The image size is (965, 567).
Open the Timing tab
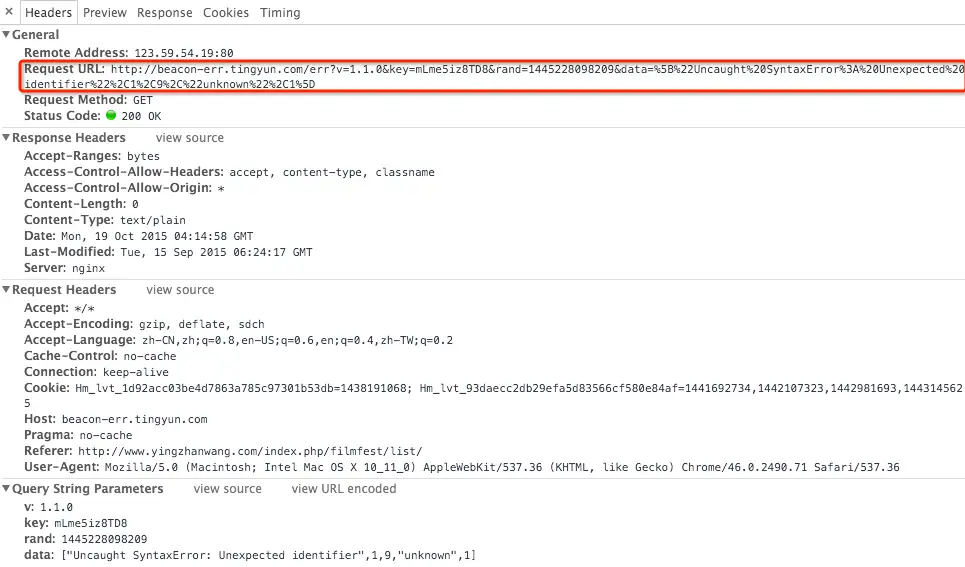pyautogui.click(x=280, y=13)
